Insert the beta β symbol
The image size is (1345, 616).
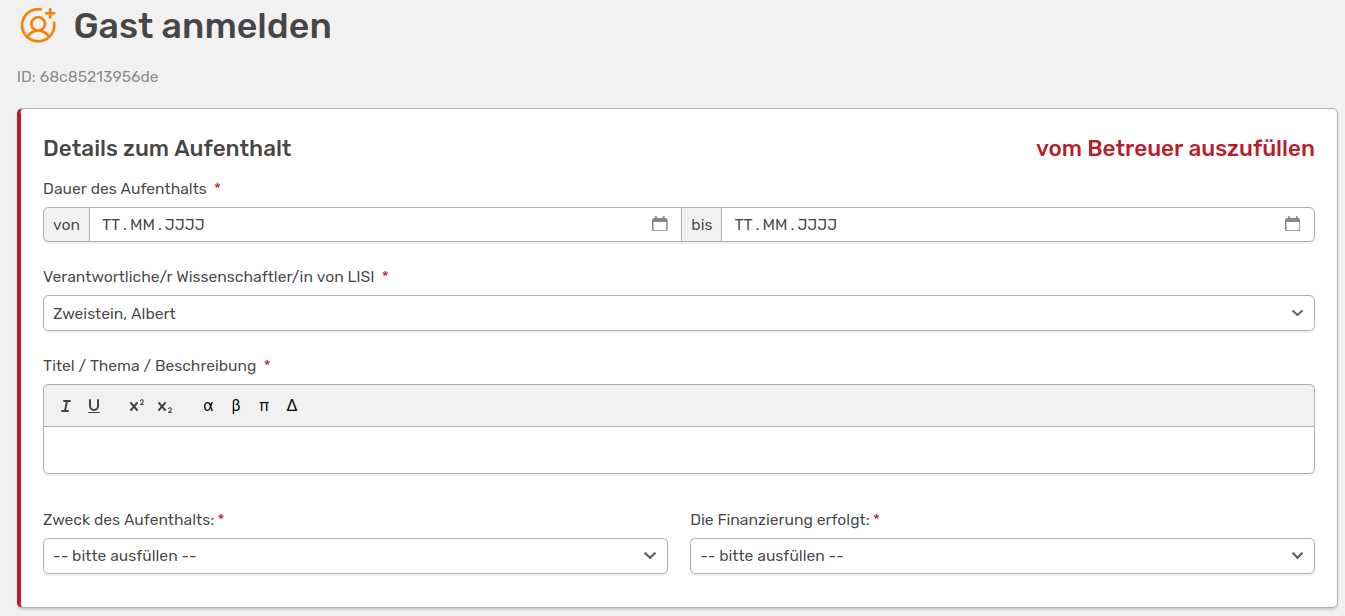pos(236,406)
